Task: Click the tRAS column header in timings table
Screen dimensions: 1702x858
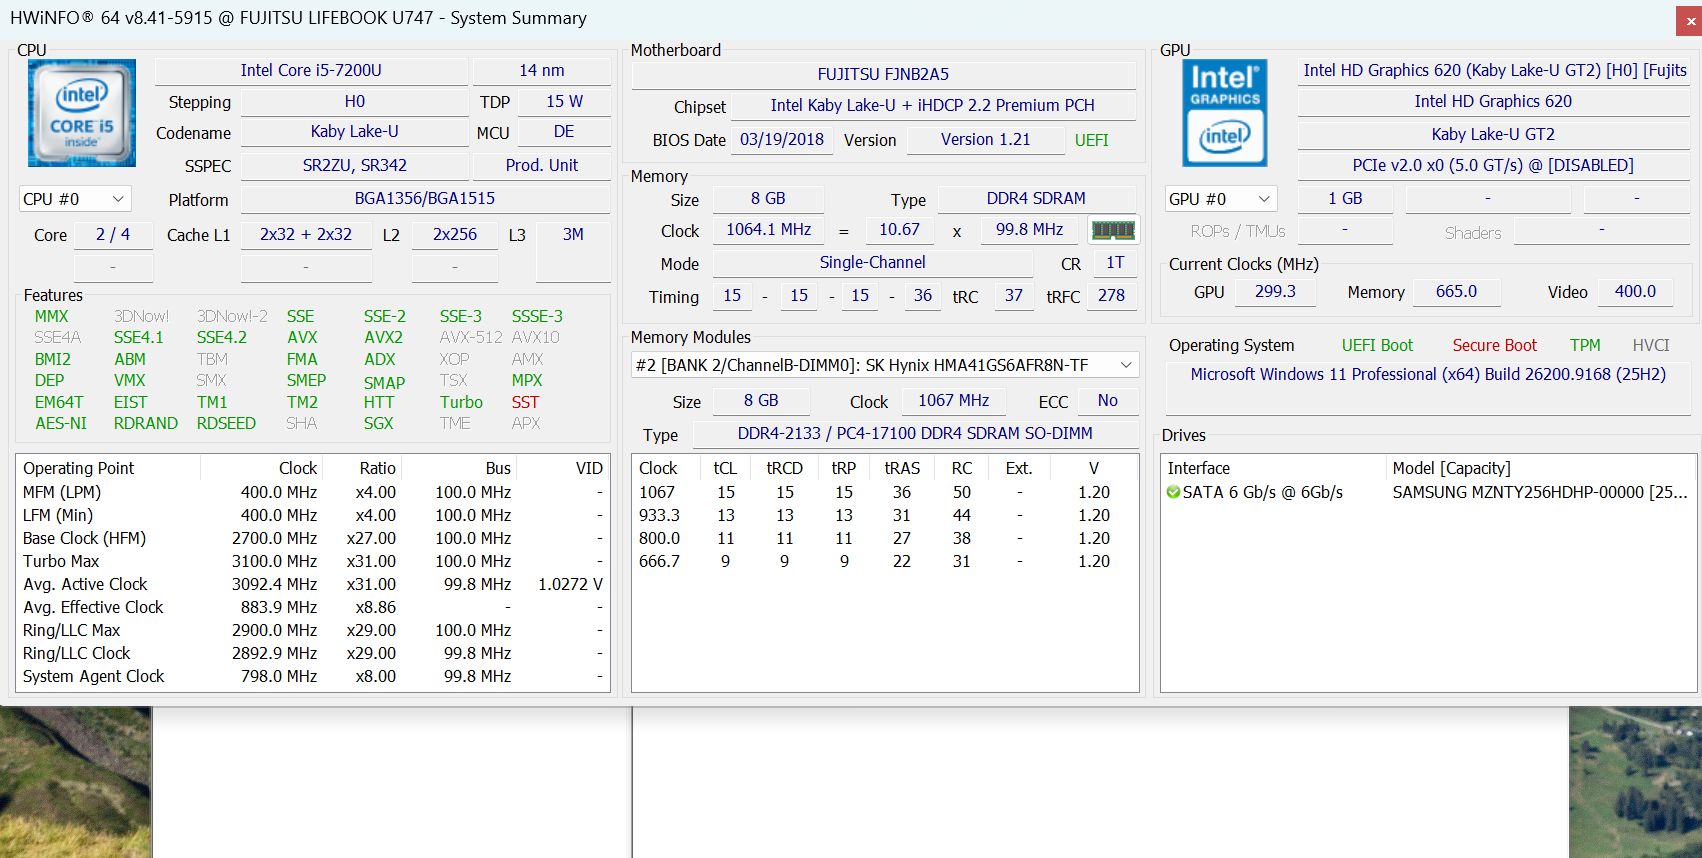Action: 902,468
